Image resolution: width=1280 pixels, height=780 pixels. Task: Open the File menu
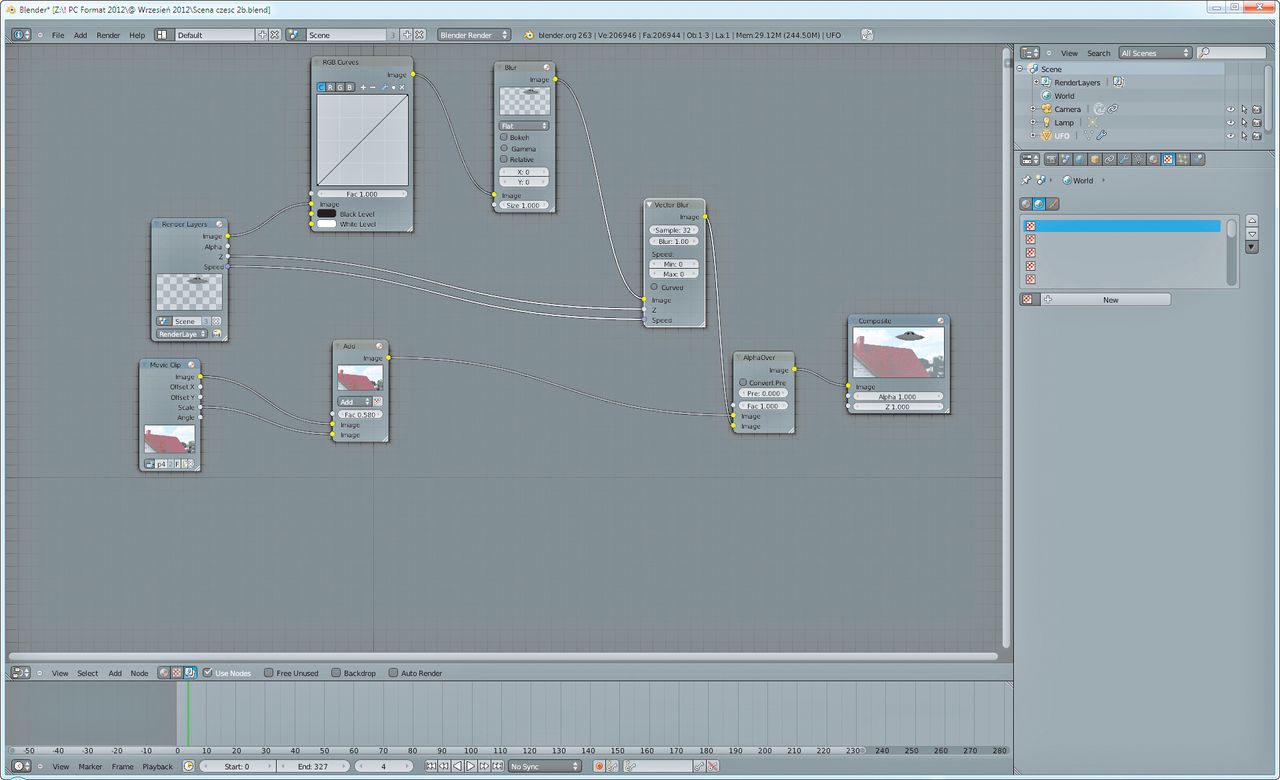(x=58, y=35)
